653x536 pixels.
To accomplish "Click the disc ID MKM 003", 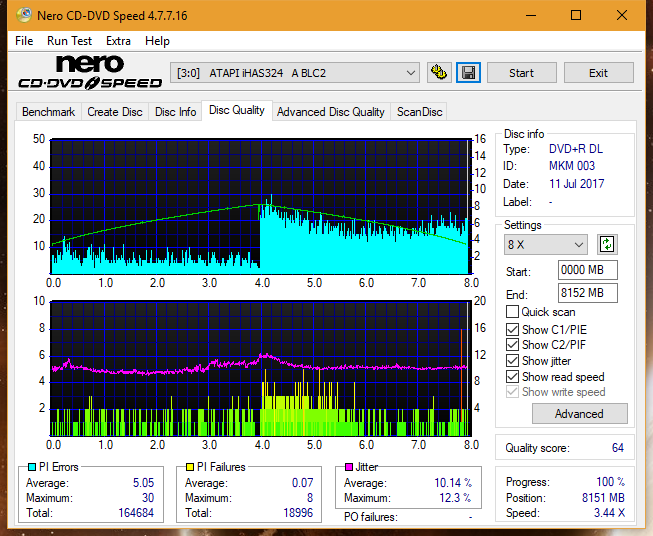I will (x=572, y=166).
